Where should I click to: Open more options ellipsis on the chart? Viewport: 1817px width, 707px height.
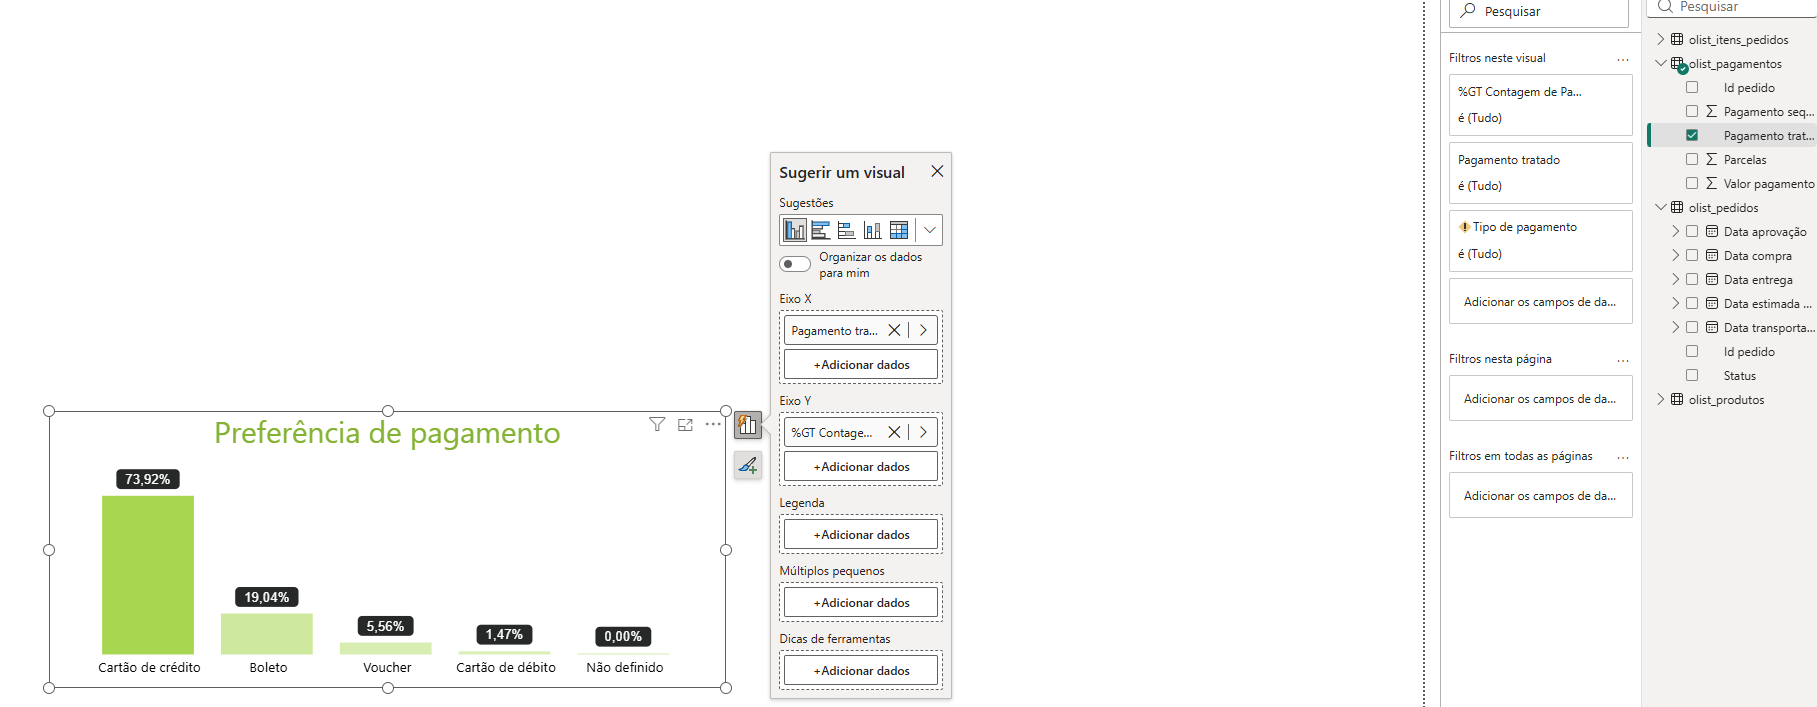[713, 425]
